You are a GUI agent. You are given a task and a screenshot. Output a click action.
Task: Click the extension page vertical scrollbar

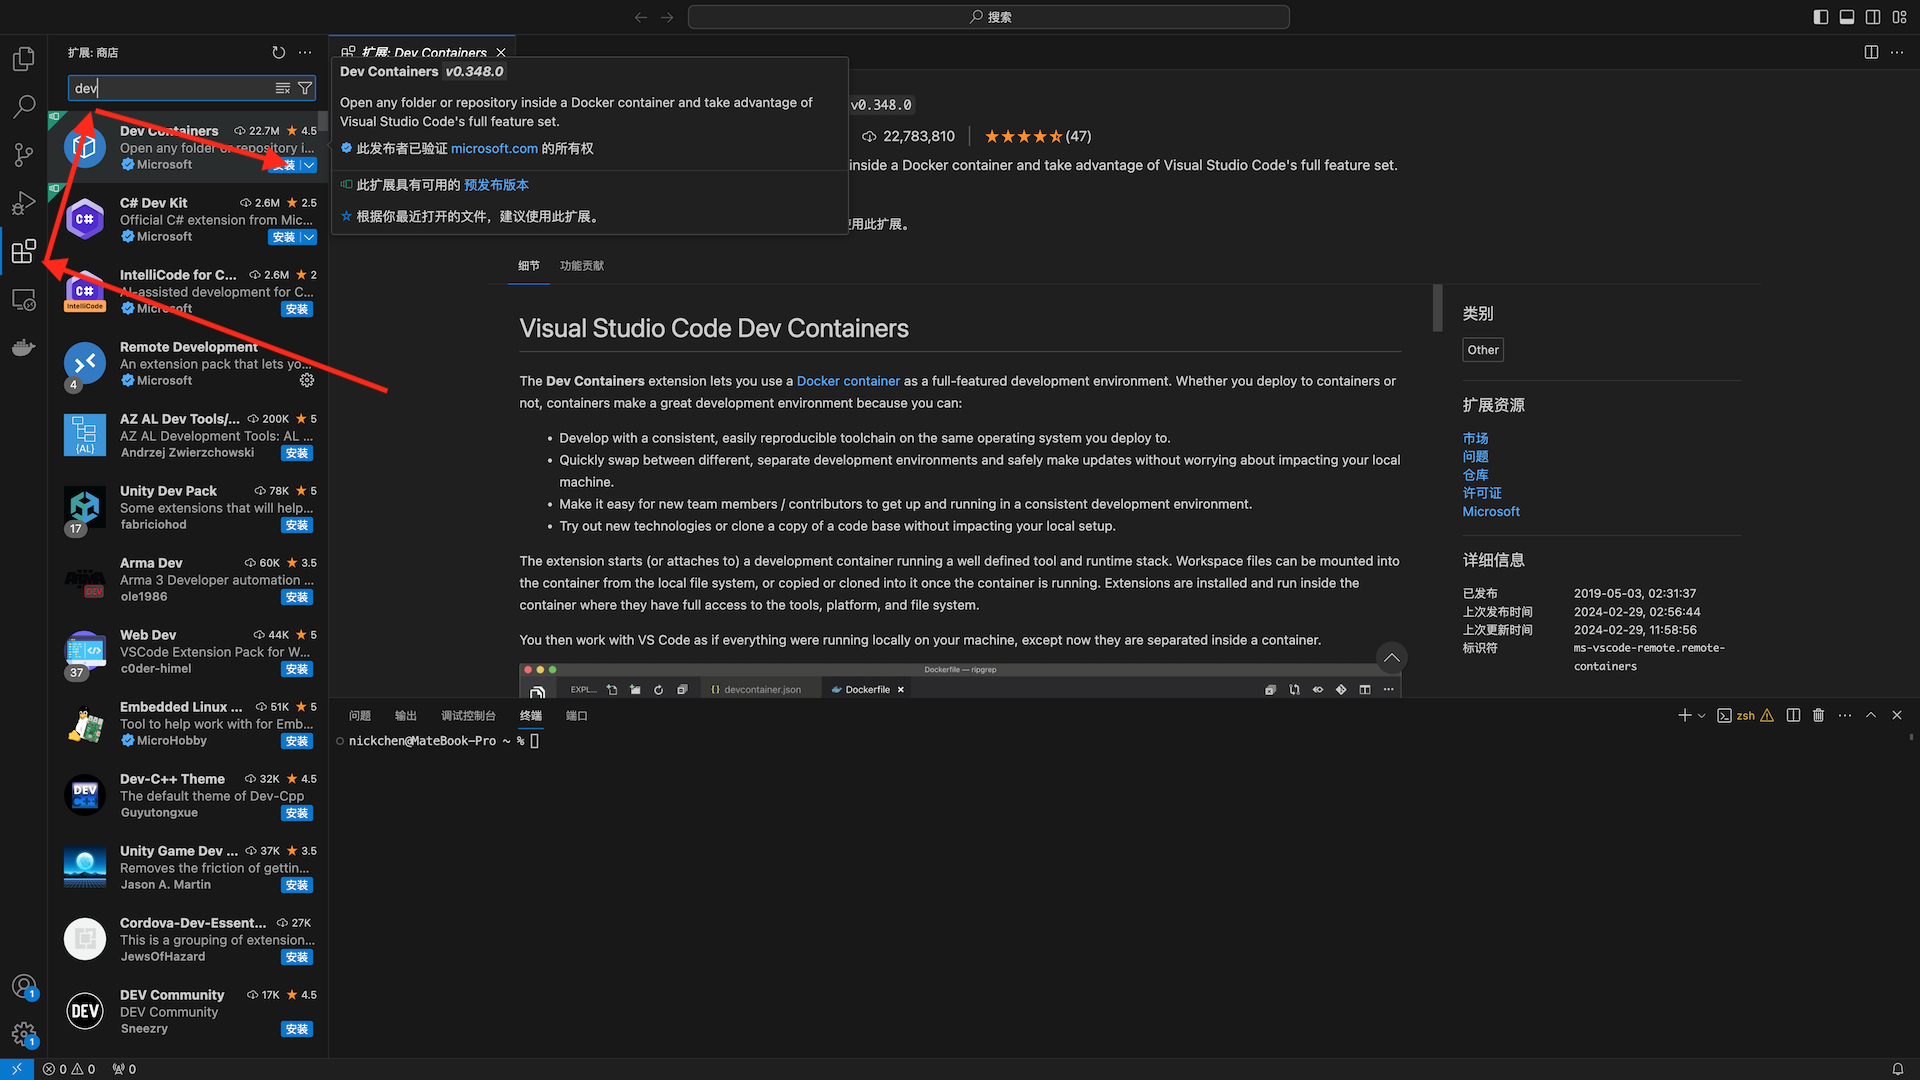point(1437,308)
